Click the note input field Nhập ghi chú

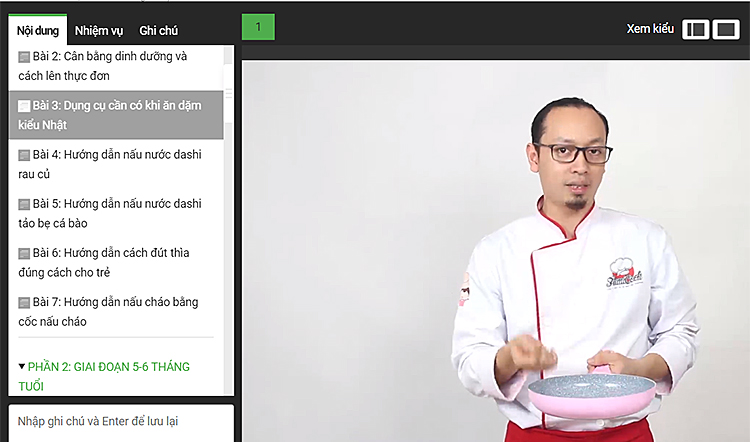(121, 423)
